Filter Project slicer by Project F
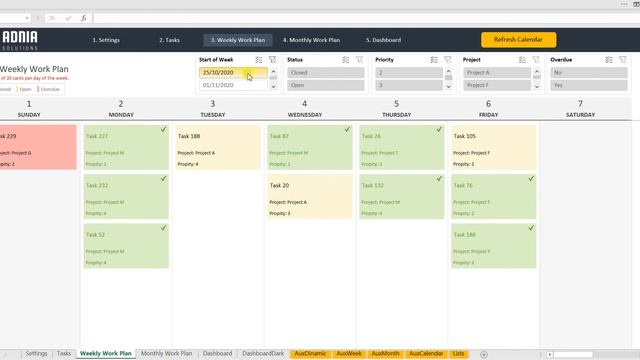This screenshot has width=640, height=360. (497, 85)
